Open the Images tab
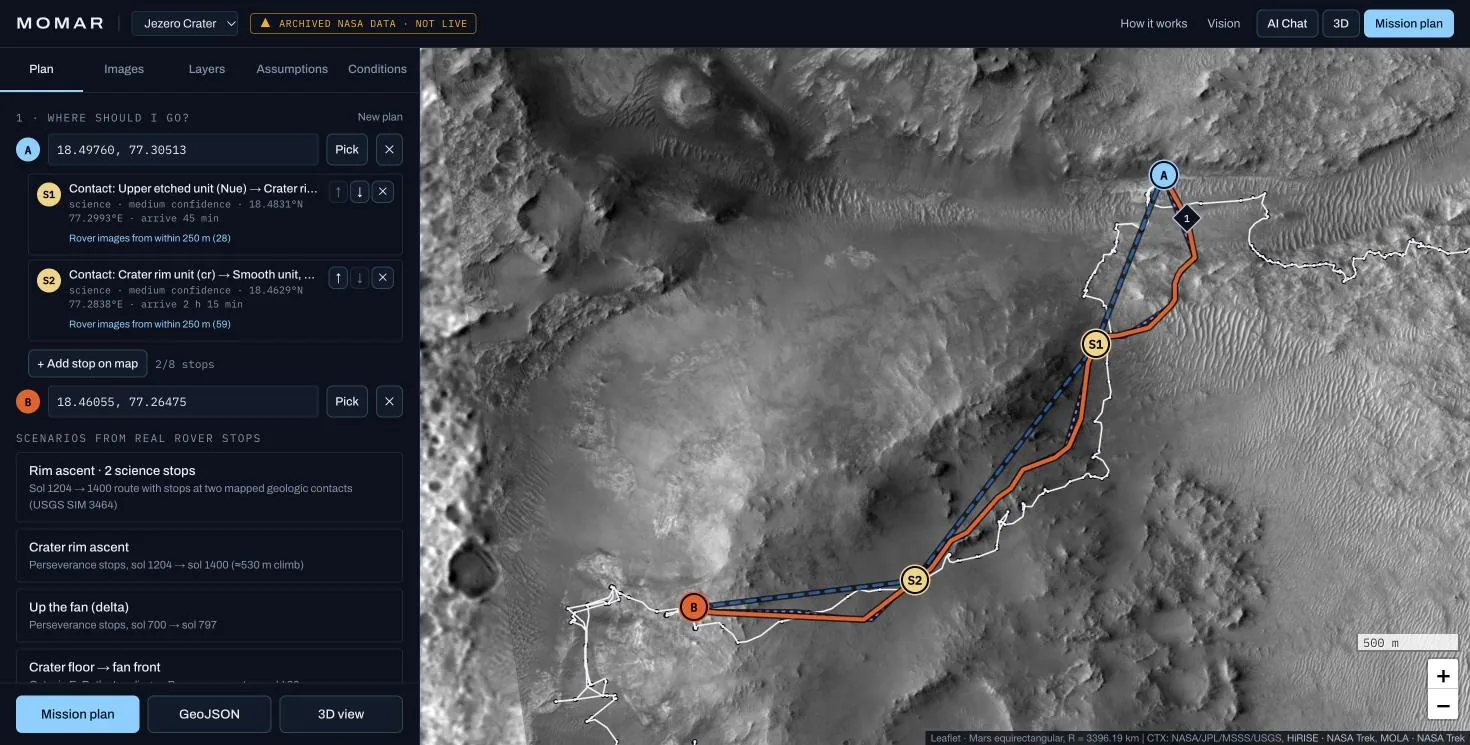Viewport: 1470px width, 745px height. click(124, 69)
